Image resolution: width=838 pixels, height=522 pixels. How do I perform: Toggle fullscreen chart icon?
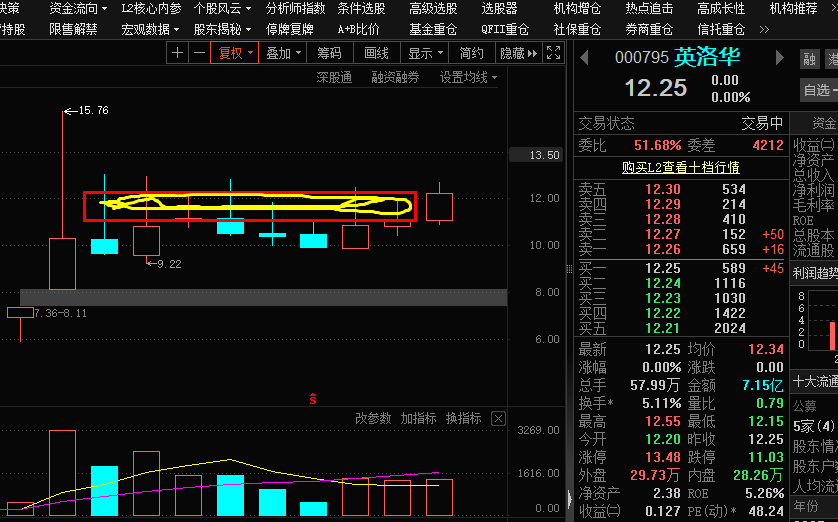[554, 53]
